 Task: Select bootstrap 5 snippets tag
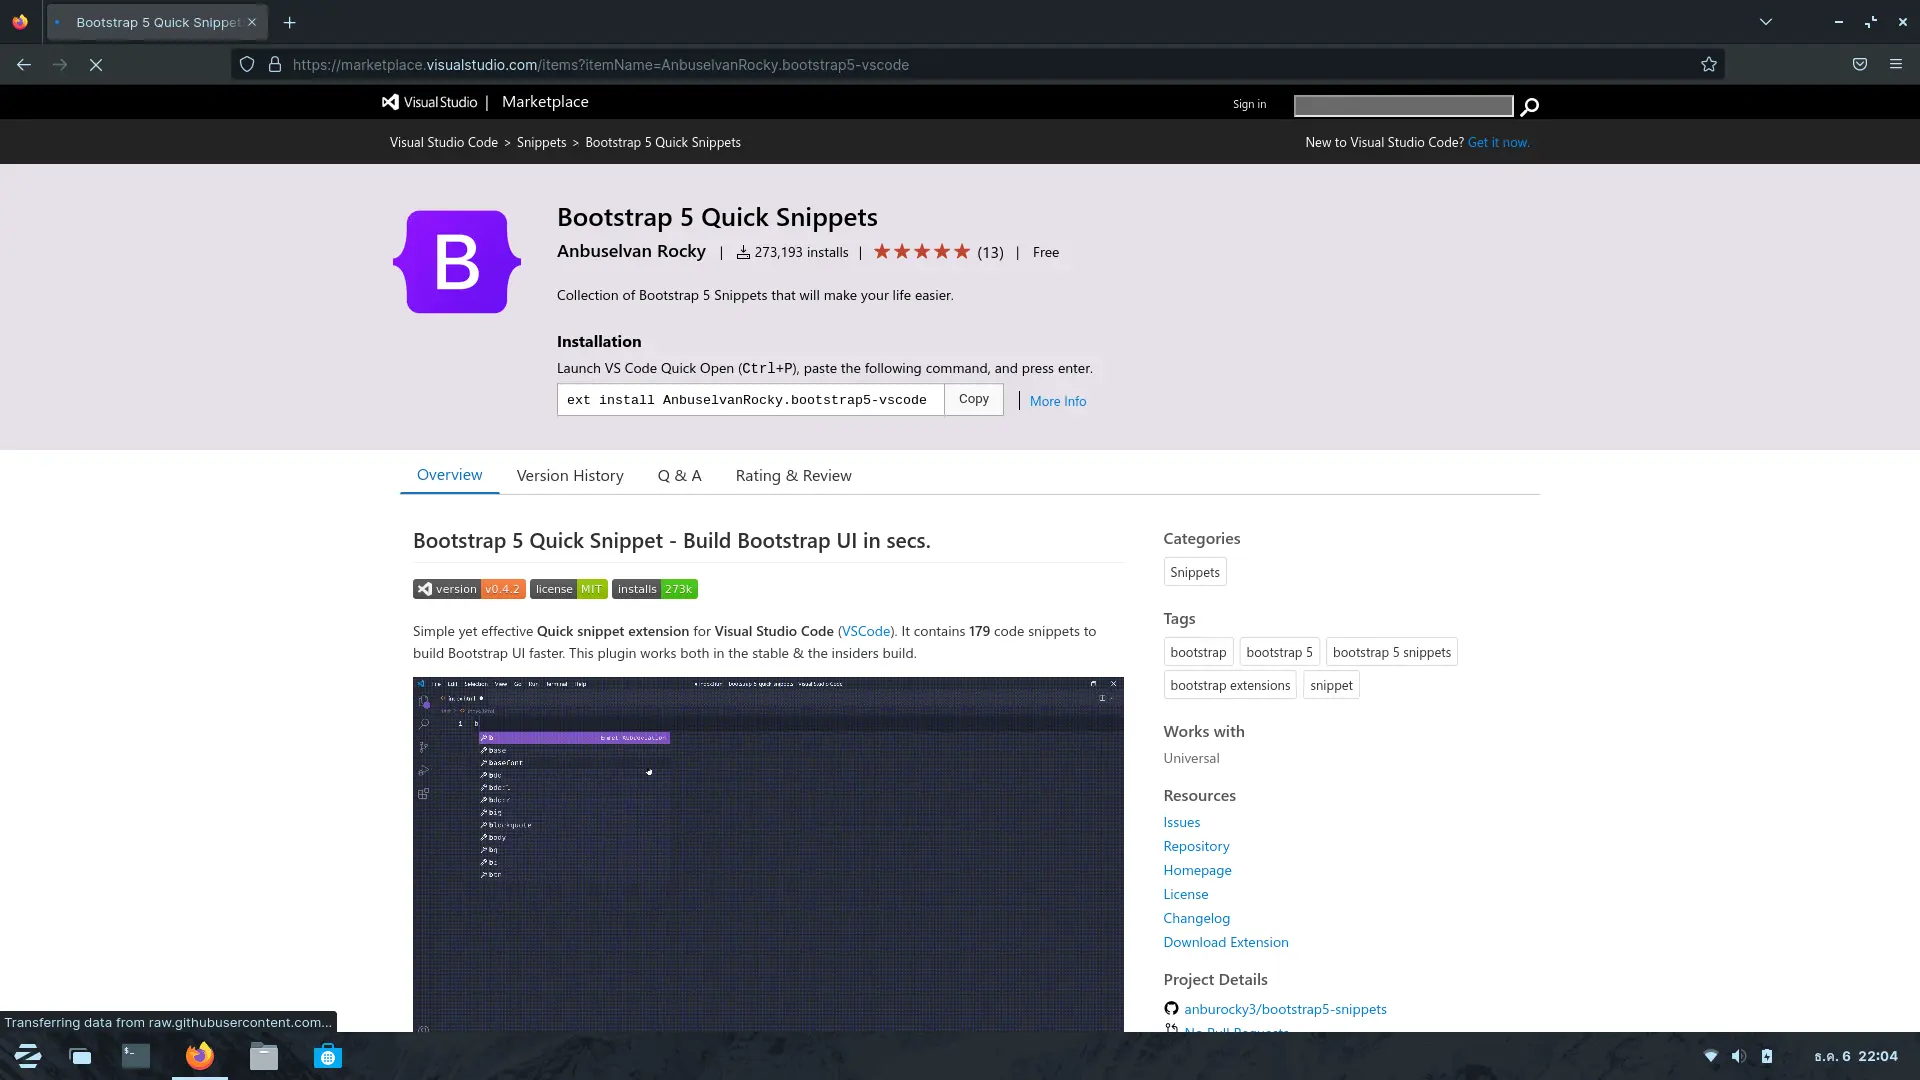[x=1391, y=652]
